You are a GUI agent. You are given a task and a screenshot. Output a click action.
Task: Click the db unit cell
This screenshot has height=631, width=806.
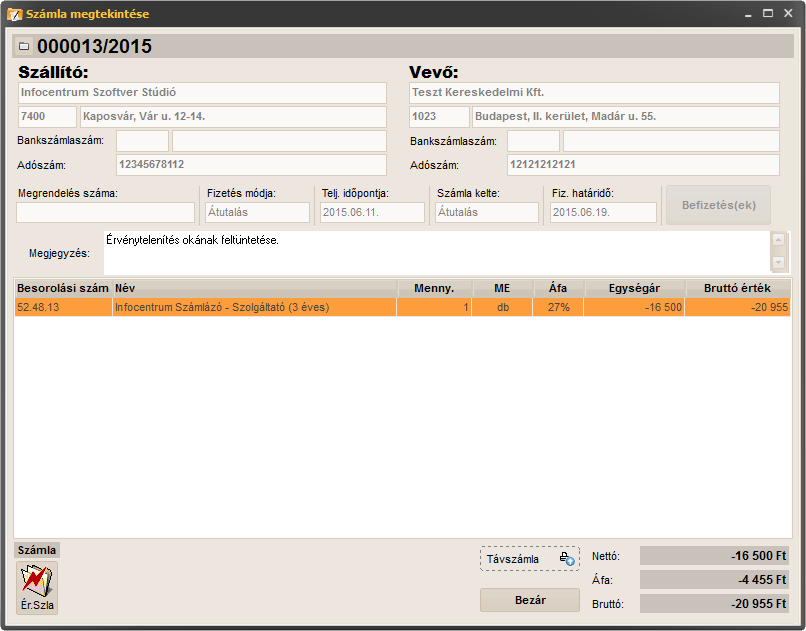click(x=502, y=307)
